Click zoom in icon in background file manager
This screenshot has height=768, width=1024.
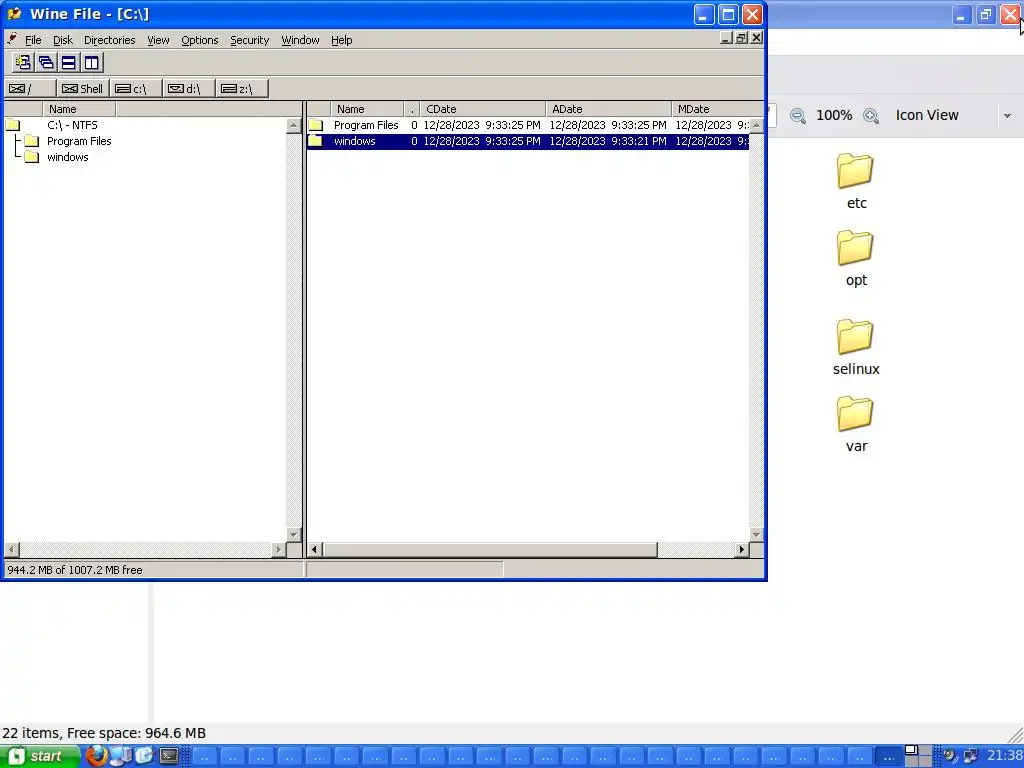[x=871, y=116]
